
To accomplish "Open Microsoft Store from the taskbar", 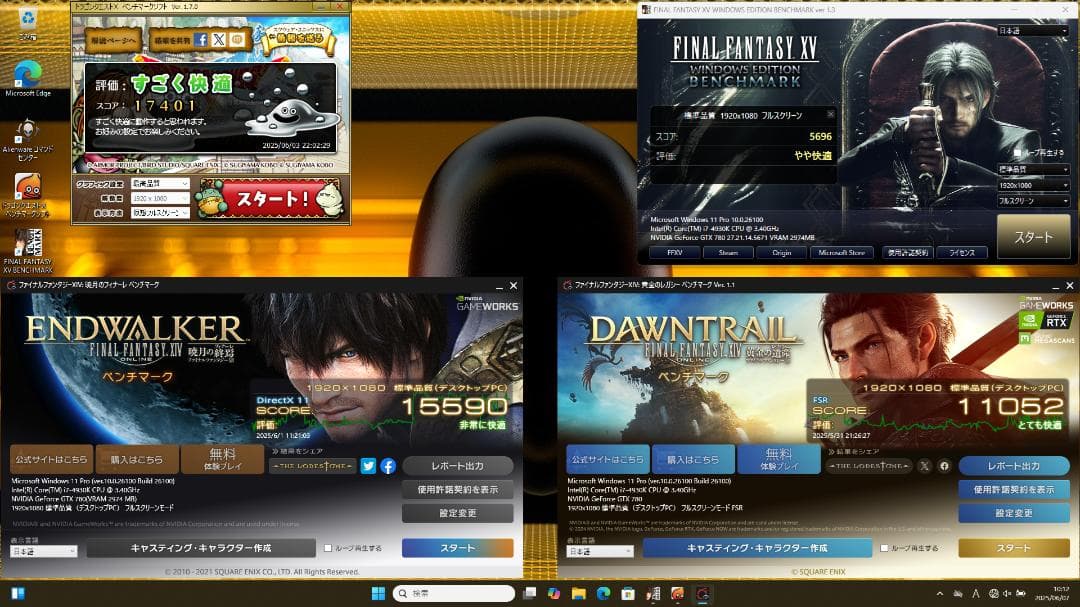I will (x=627, y=593).
